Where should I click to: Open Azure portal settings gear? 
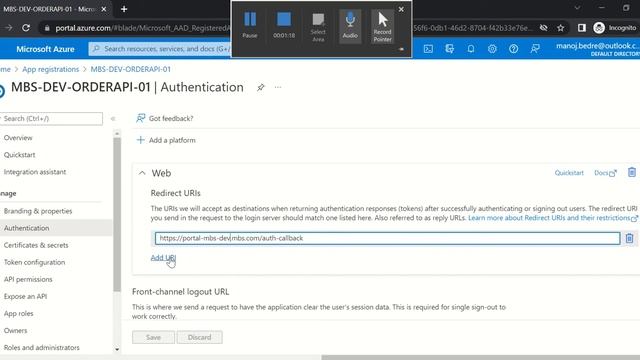tap(492, 49)
